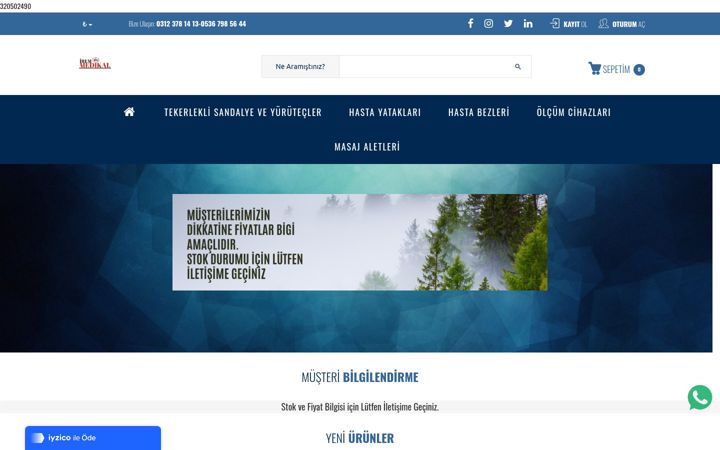Image resolution: width=720 pixels, height=450 pixels.
Task: Open Masaj Aletleri menu item
Action: coord(367,146)
